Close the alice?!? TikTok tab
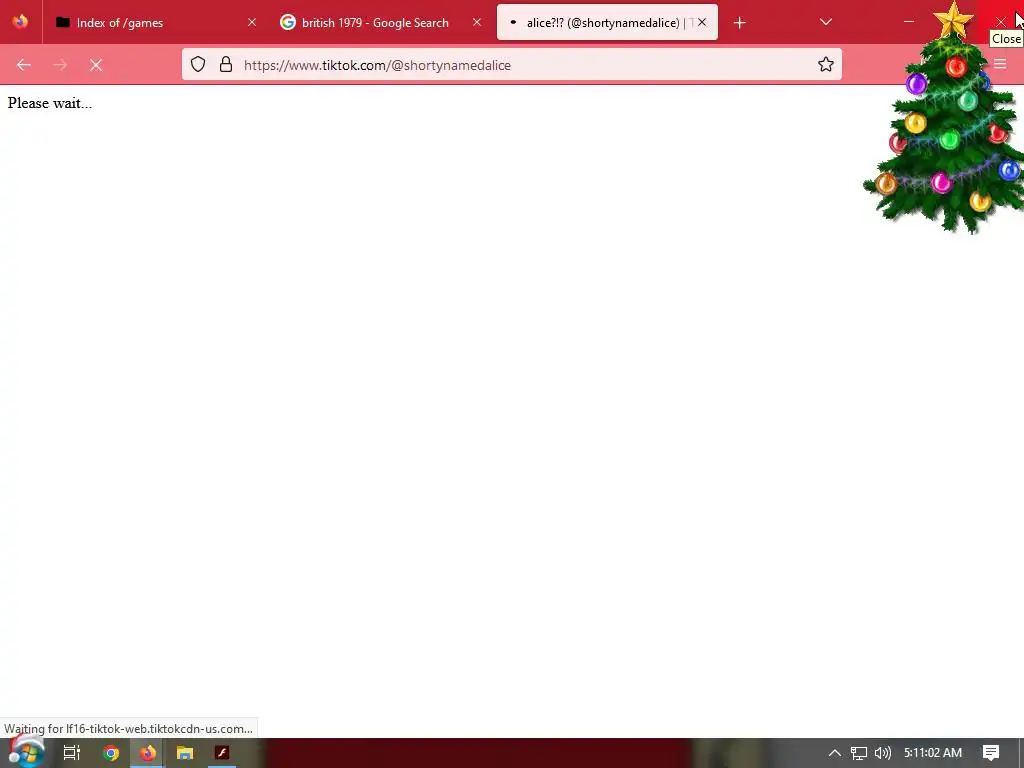Viewport: 1024px width, 768px height. click(x=702, y=22)
